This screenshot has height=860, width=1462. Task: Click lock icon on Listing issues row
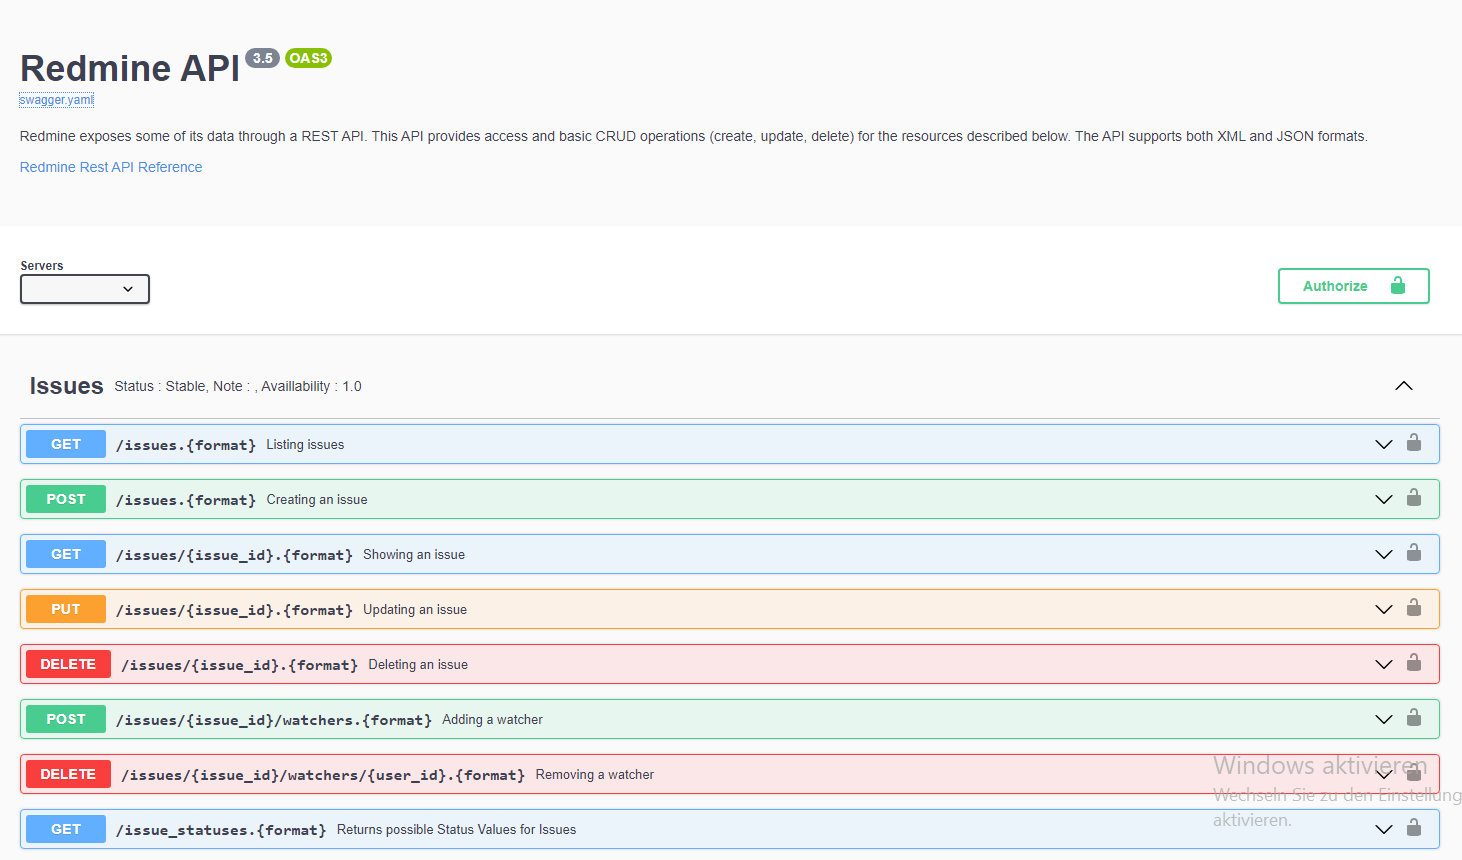(x=1414, y=443)
